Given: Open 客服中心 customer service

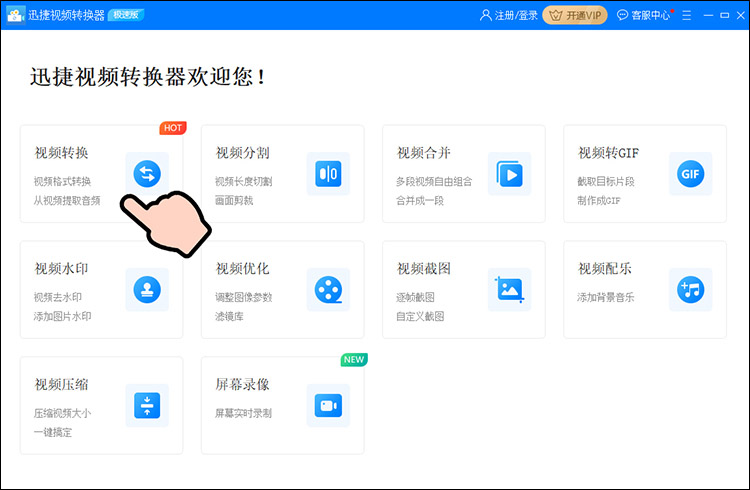Looking at the screenshot, I should (644, 15).
